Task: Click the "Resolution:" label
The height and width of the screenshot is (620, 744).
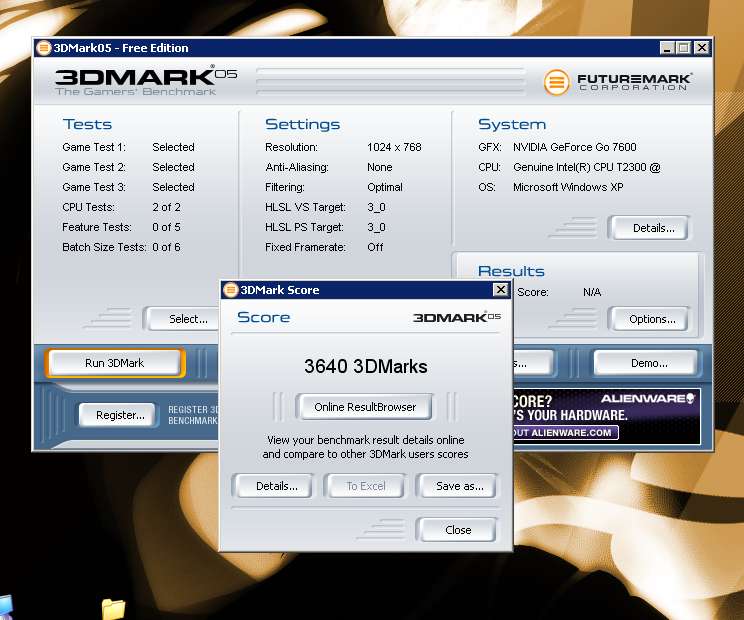Action: point(291,147)
